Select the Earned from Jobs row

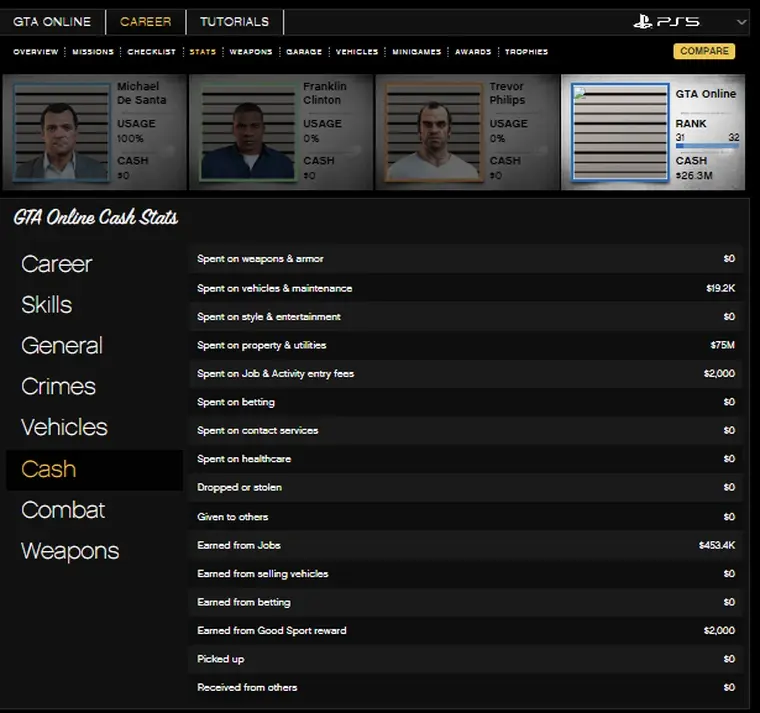click(466, 545)
